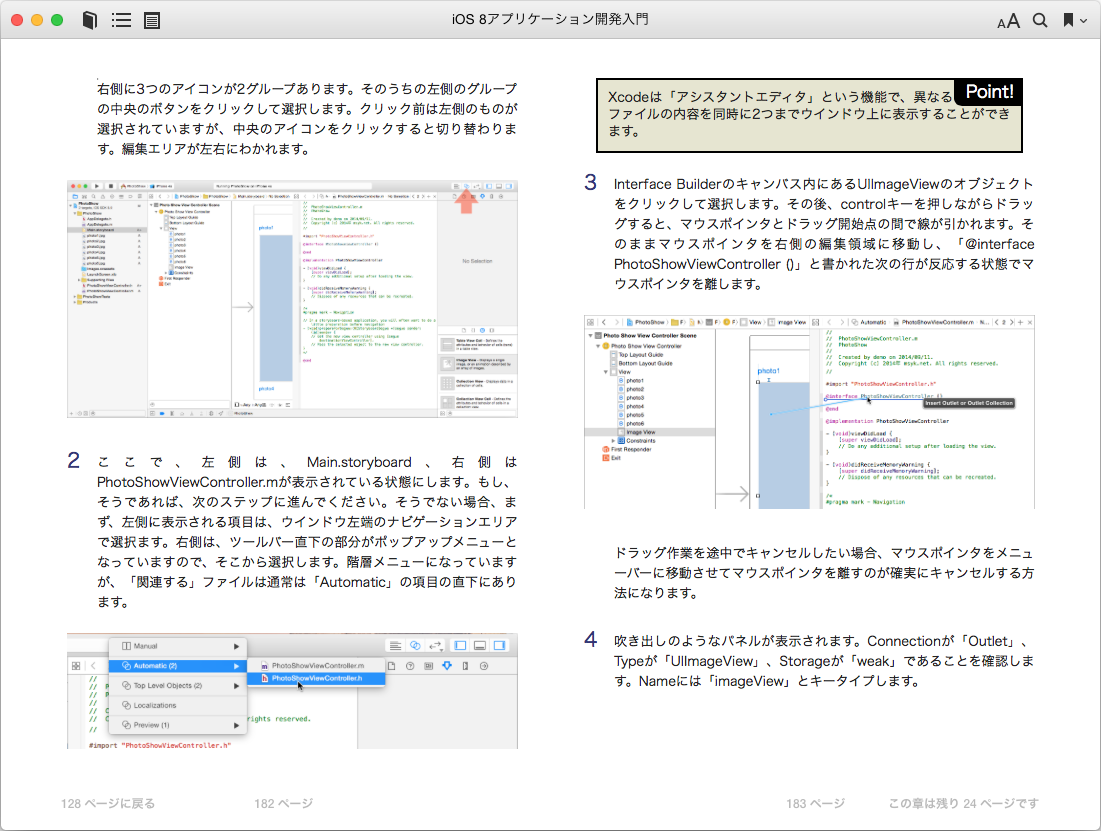Open the Xcode assistant editor screenshot
Image resolution: width=1101 pixels, height=831 pixels.
coord(292,298)
